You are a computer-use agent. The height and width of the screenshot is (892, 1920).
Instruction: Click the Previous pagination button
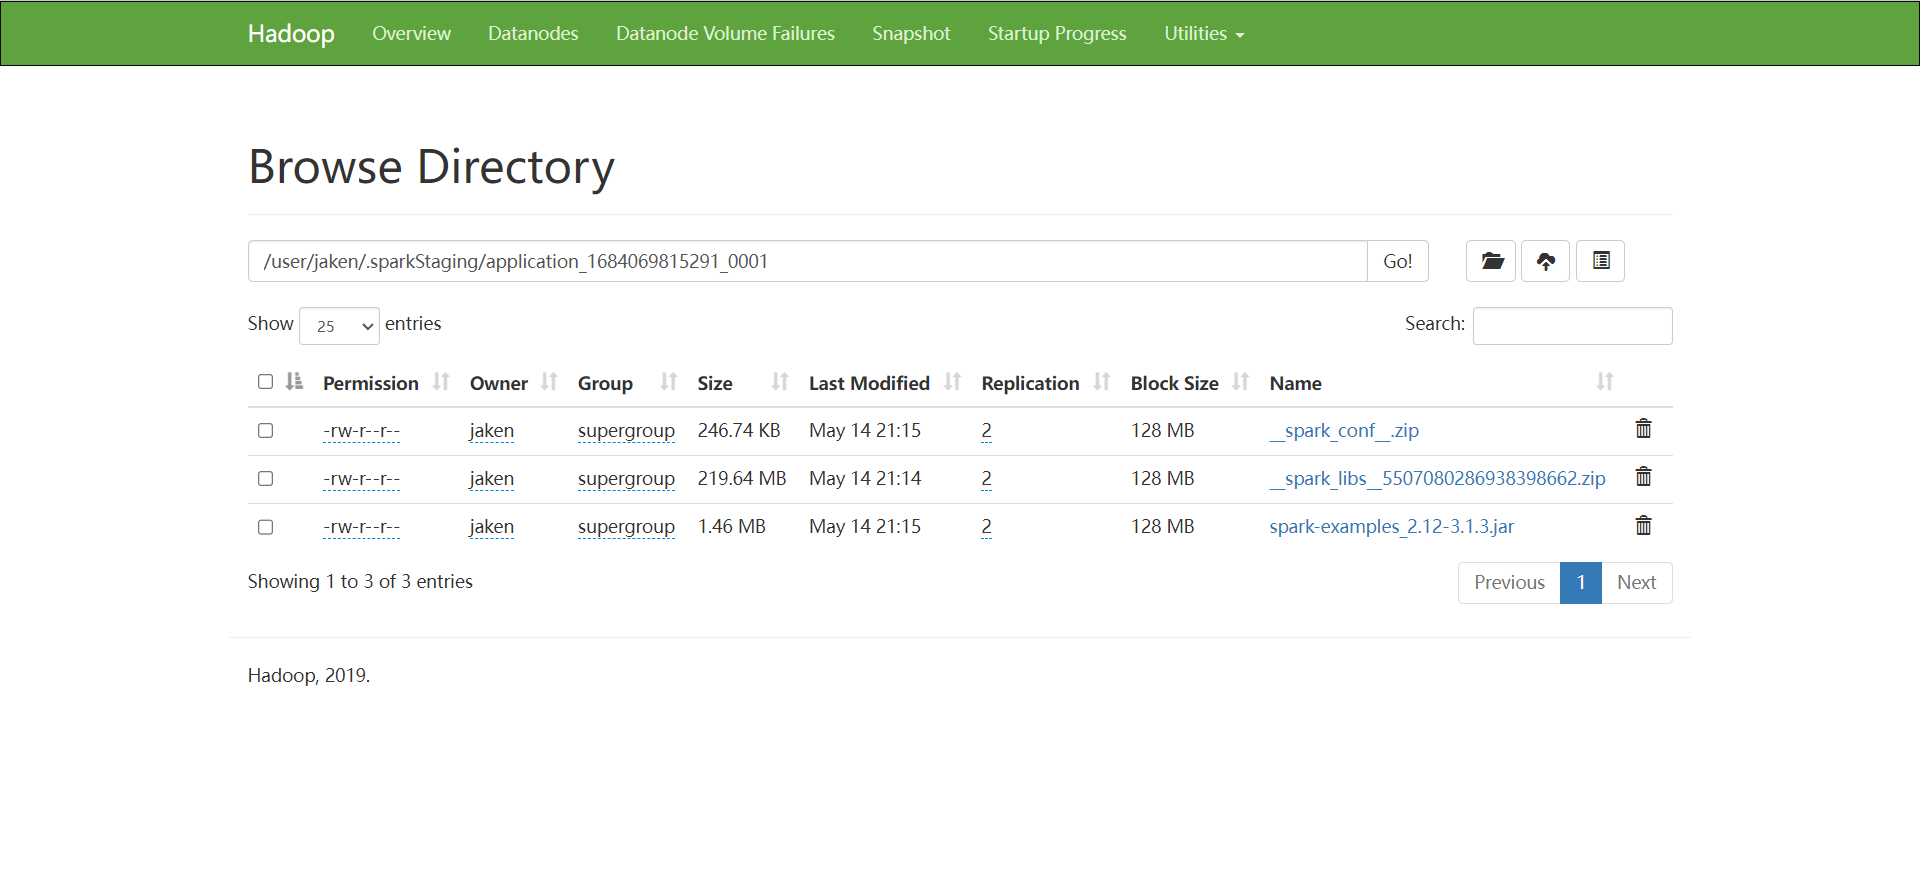coord(1509,582)
